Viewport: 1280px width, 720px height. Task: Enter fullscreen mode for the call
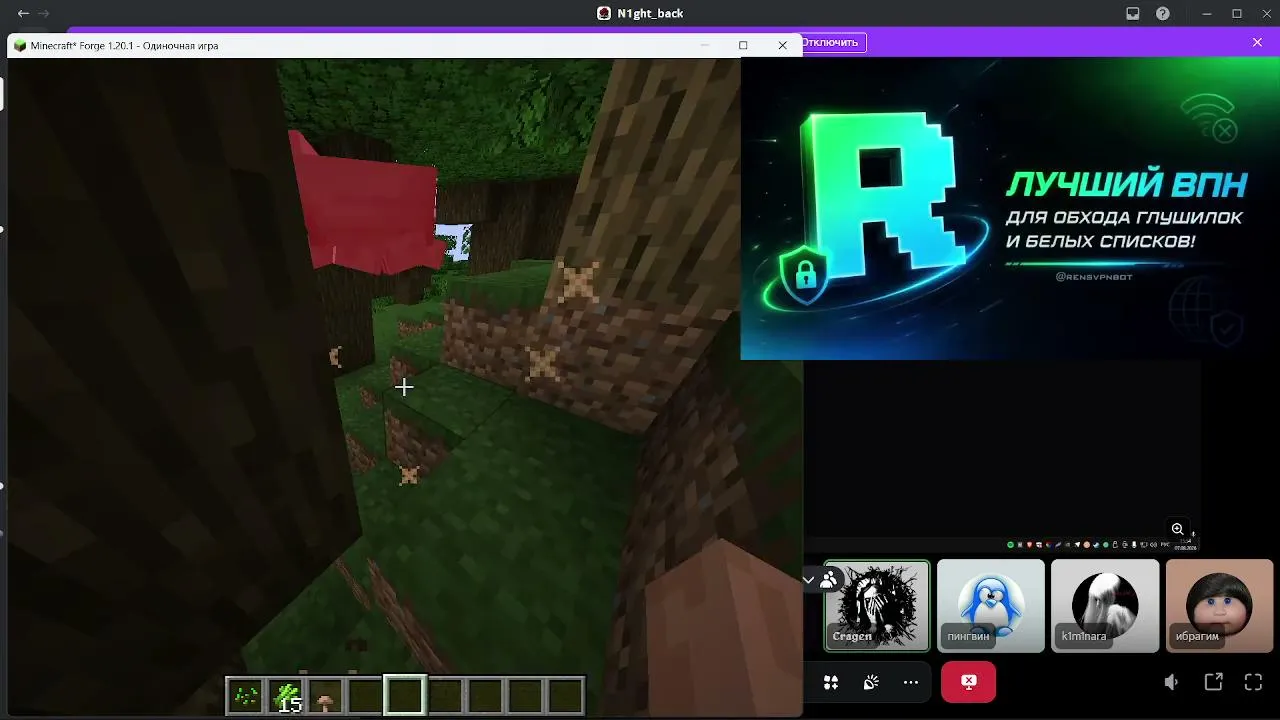point(1253,682)
